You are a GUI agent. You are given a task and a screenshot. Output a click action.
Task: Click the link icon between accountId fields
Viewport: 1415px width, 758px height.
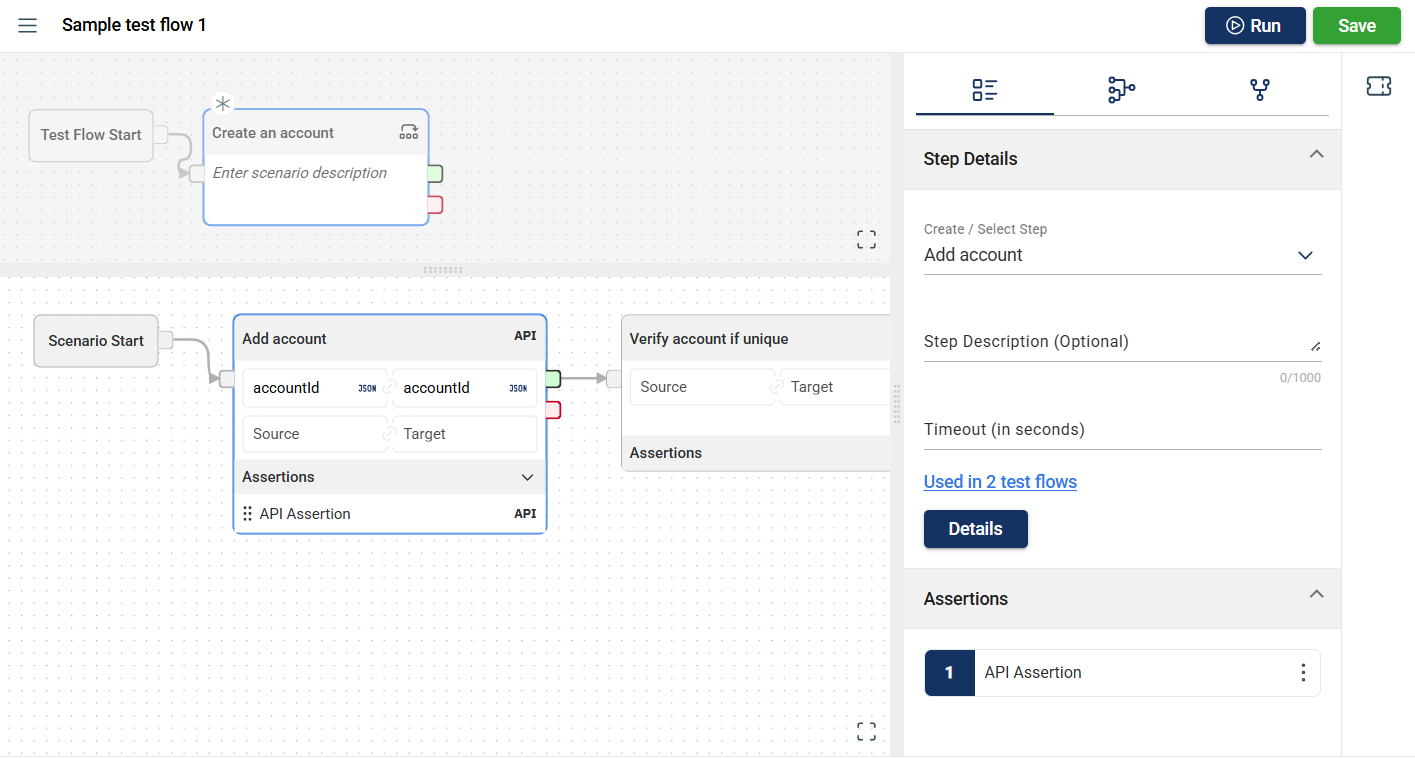click(x=390, y=388)
